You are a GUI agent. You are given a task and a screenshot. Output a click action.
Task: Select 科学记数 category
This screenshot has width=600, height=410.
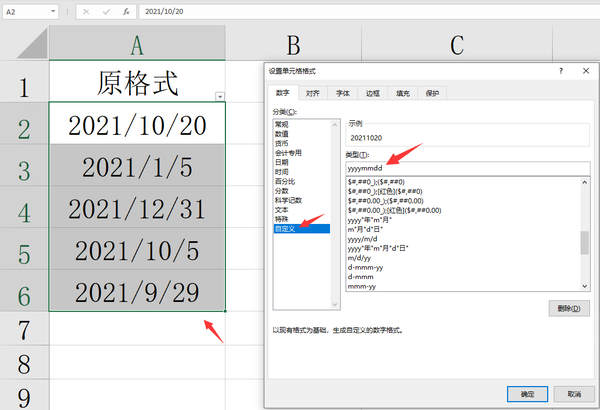pos(302,200)
